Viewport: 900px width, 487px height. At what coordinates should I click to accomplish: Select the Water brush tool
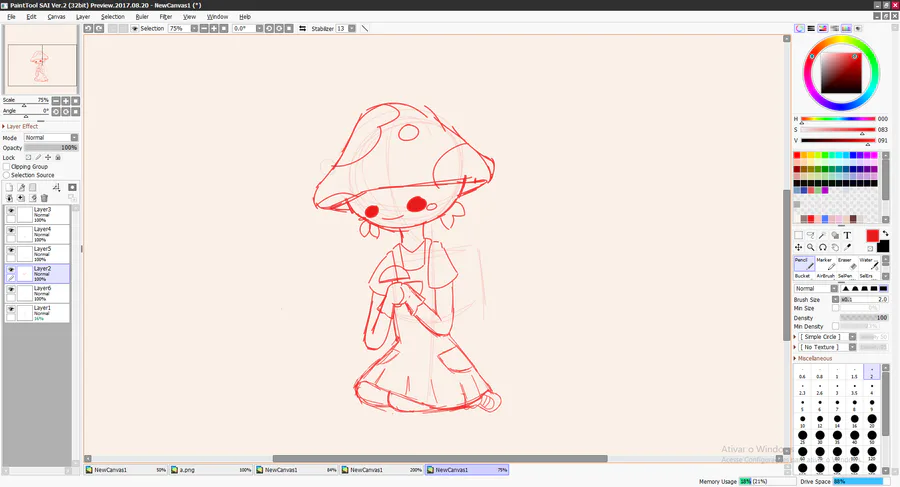click(867, 264)
